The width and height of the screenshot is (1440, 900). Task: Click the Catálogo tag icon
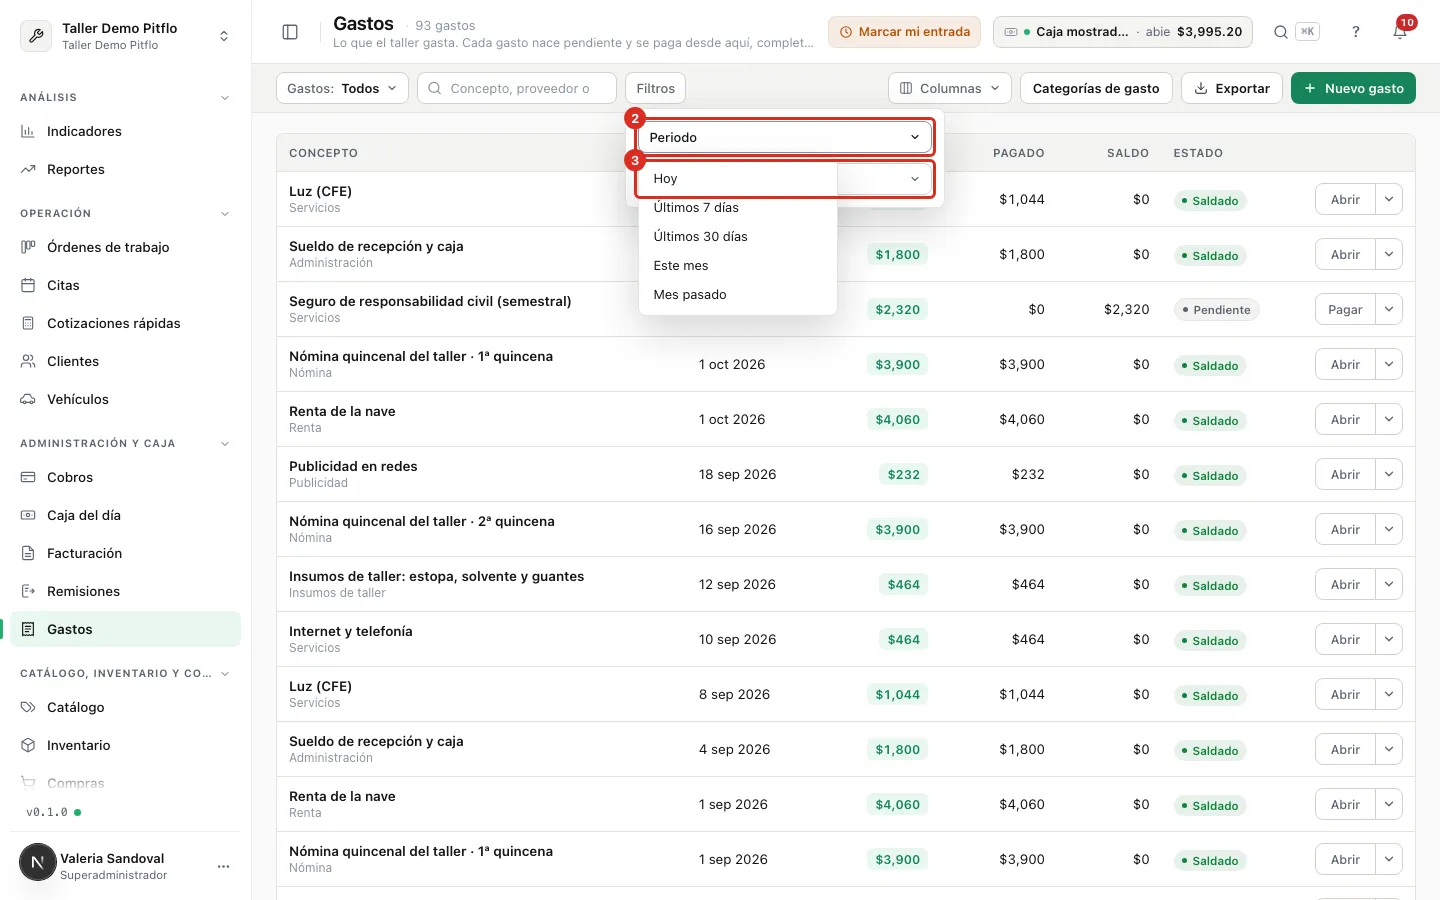[28, 707]
